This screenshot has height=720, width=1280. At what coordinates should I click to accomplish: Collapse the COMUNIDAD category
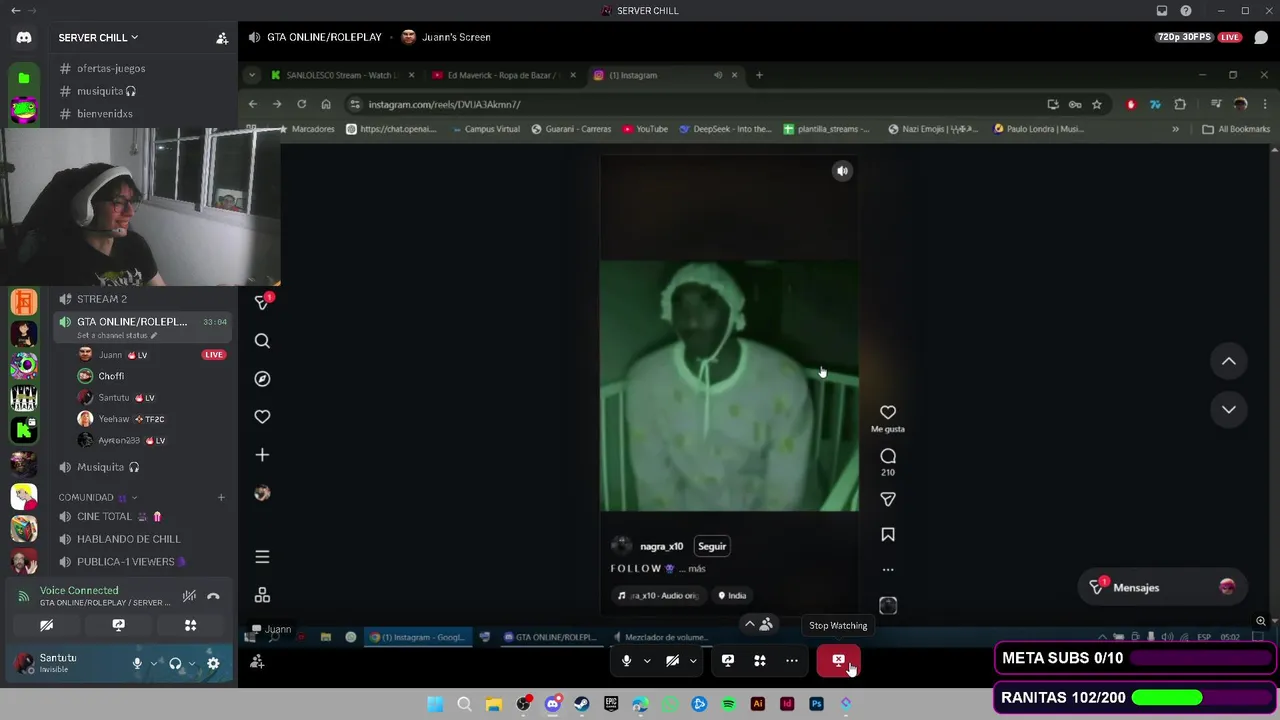(98, 497)
